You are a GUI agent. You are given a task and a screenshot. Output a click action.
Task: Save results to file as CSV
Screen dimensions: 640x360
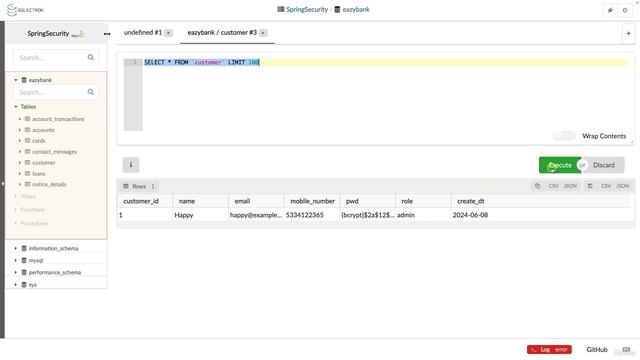click(x=606, y=186)
